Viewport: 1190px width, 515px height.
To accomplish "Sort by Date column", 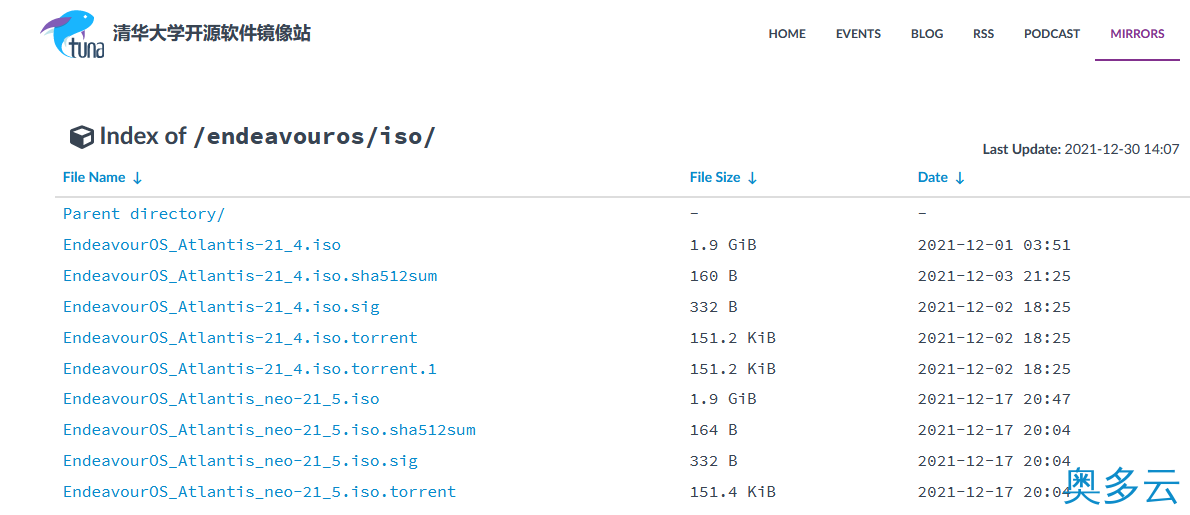I will point(941,177).
